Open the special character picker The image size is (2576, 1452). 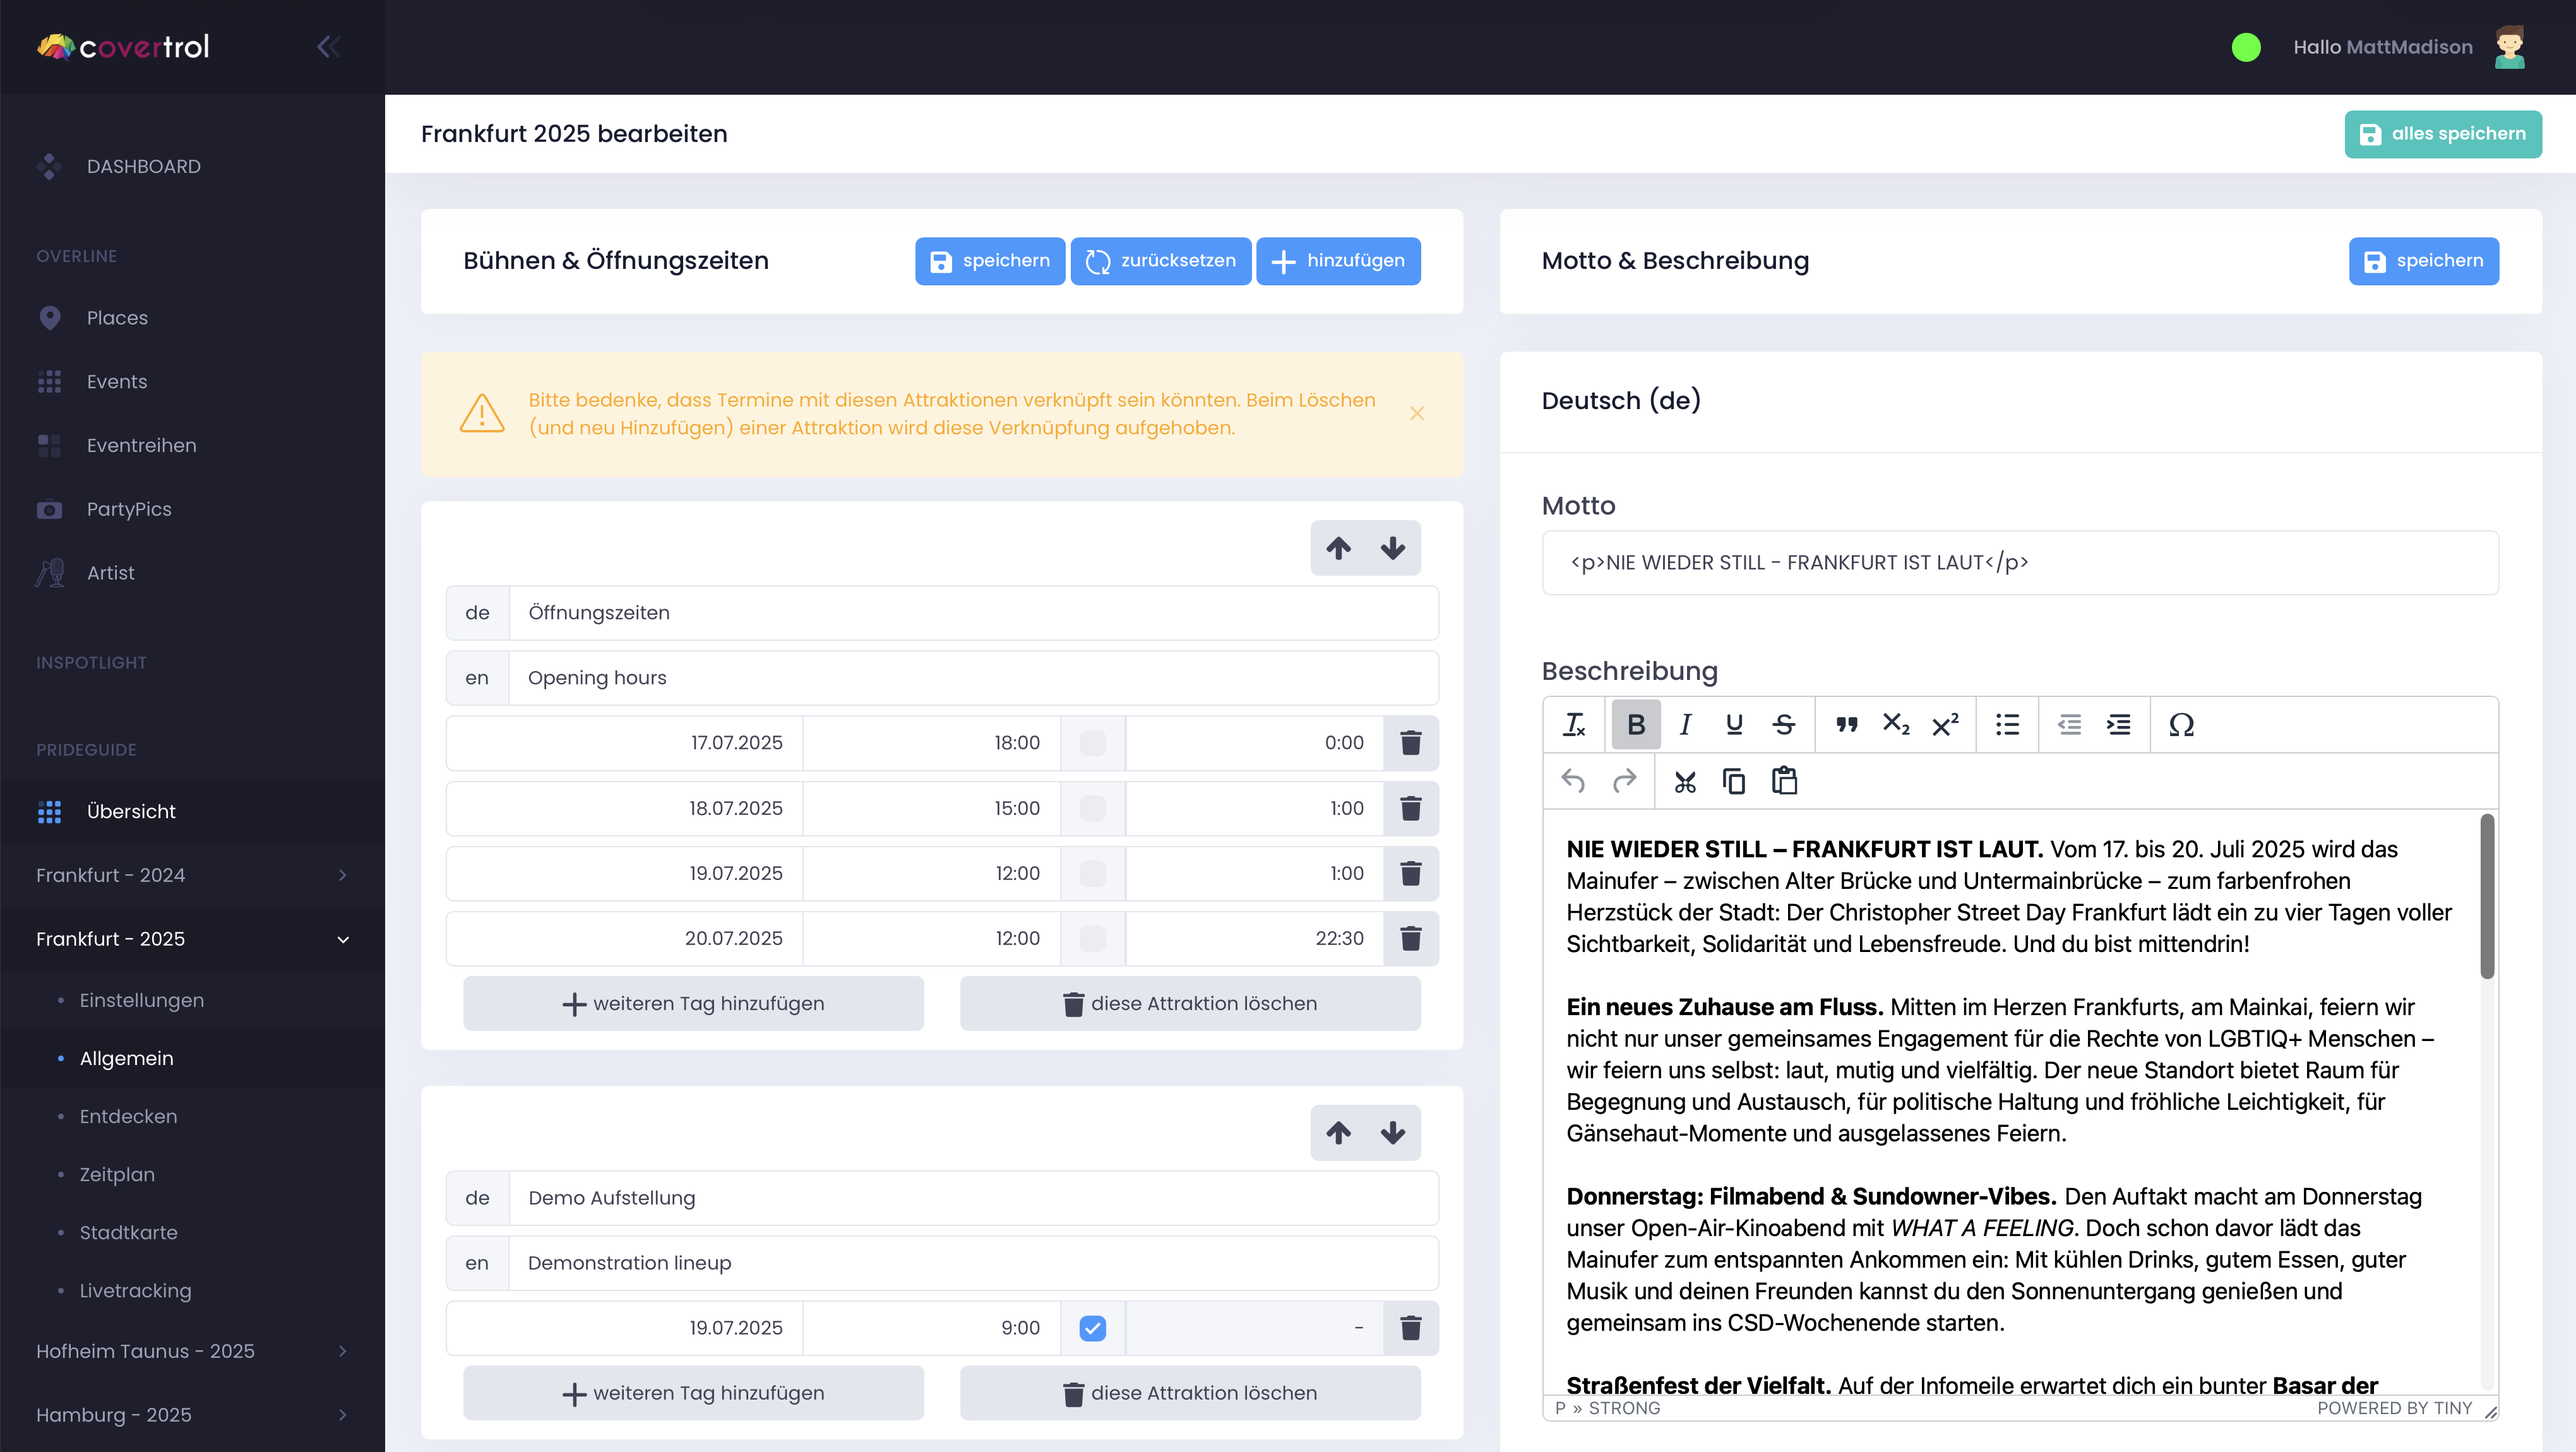pos(2181,724)
